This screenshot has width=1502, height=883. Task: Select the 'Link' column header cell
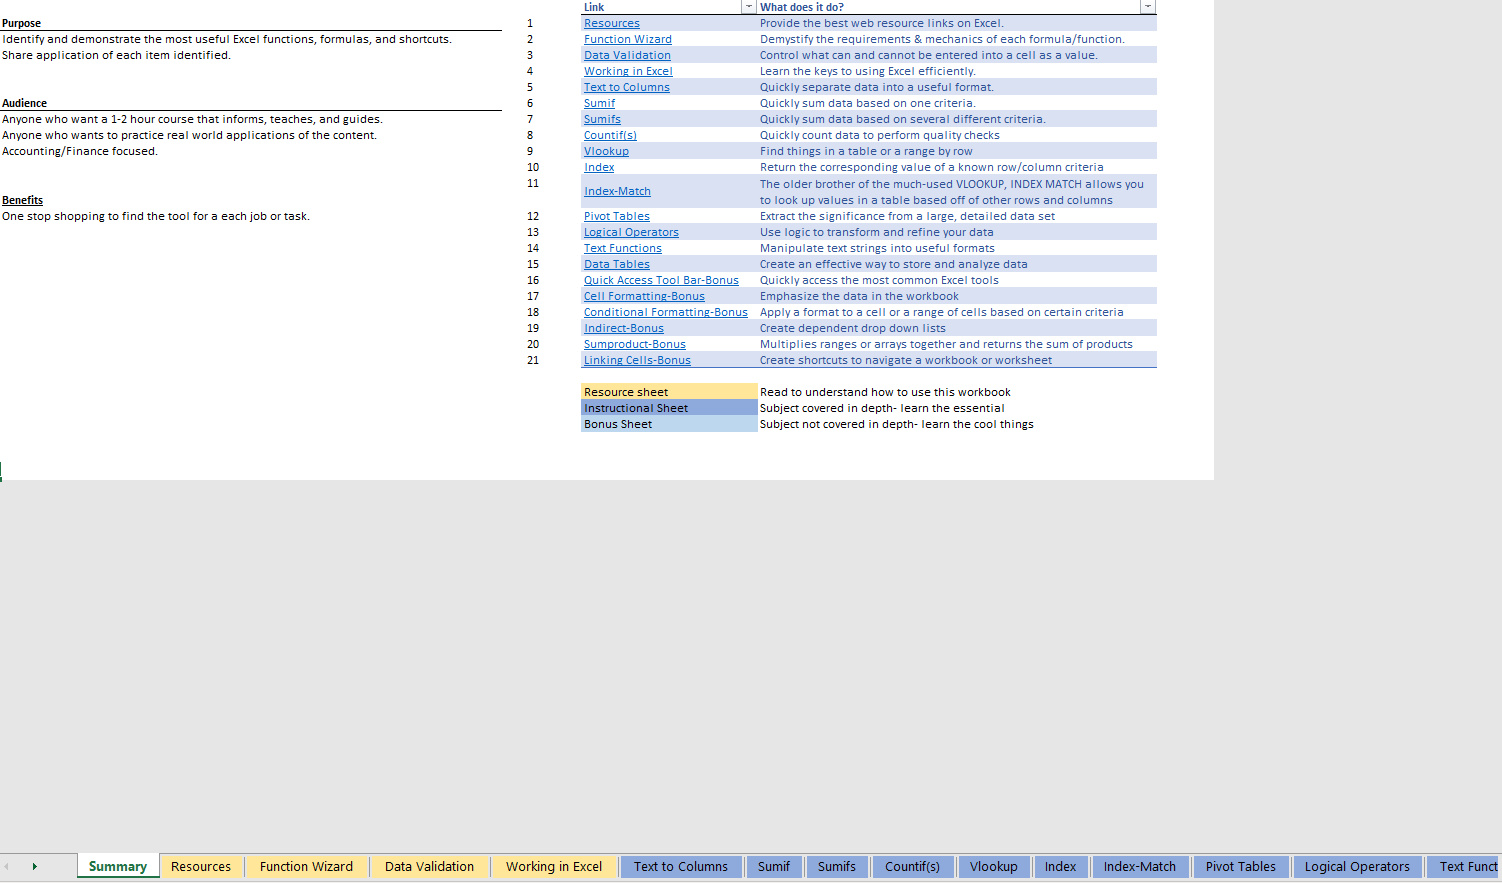(661, 7)
